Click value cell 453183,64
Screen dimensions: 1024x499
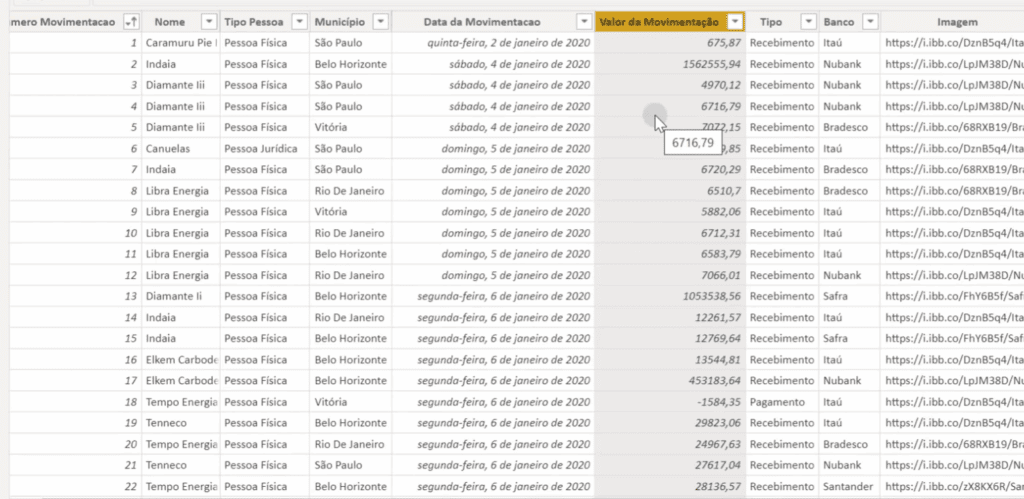(x=670, y=381)
